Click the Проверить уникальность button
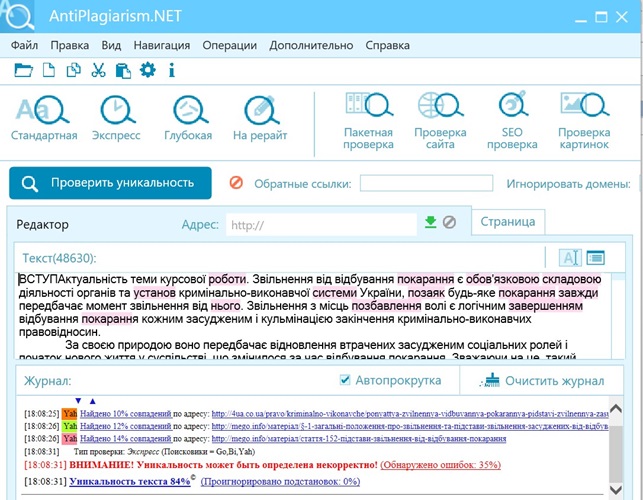The height and width of the screenshot is (500, 643). click(x=110, y=183)
